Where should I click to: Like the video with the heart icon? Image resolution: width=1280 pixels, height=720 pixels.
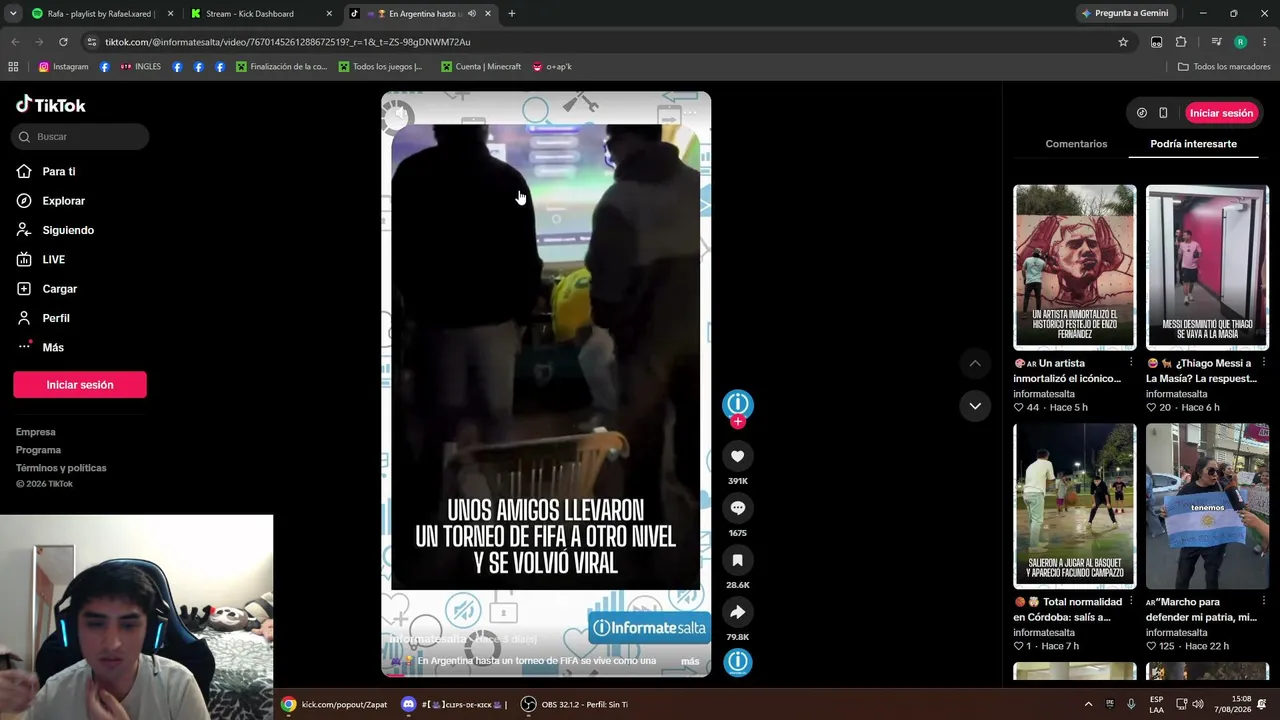(738, 456)
